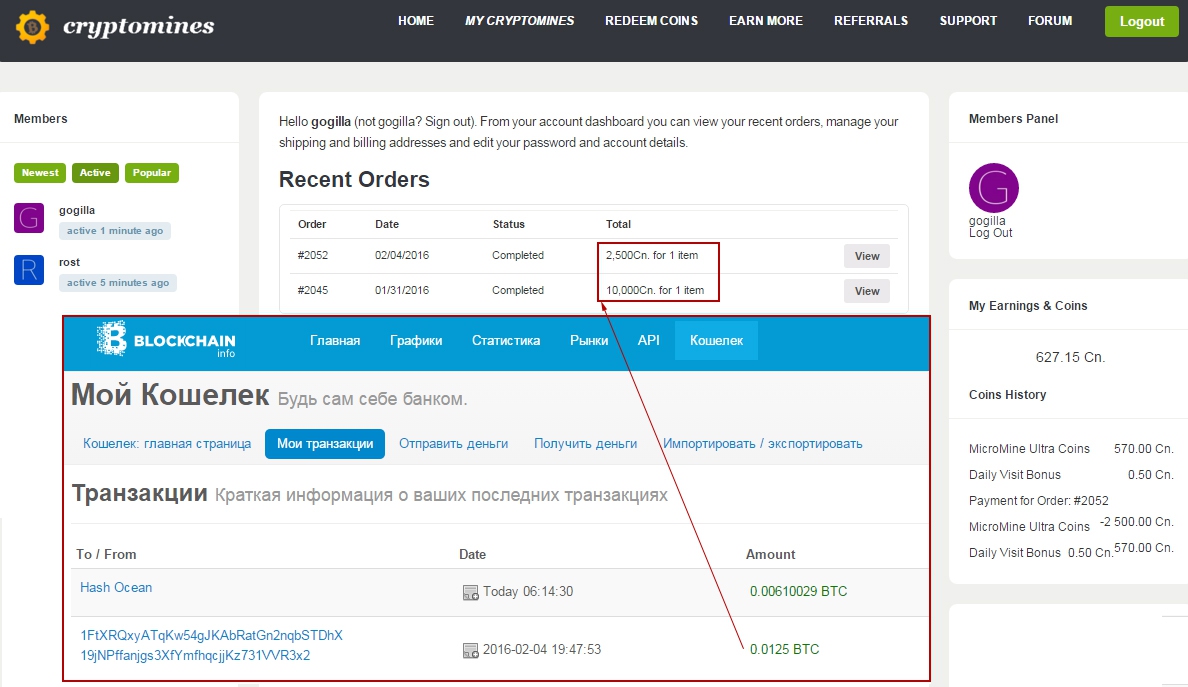
Task: Click the 0.00610029 BTC amount
Action: coord(799,592)
